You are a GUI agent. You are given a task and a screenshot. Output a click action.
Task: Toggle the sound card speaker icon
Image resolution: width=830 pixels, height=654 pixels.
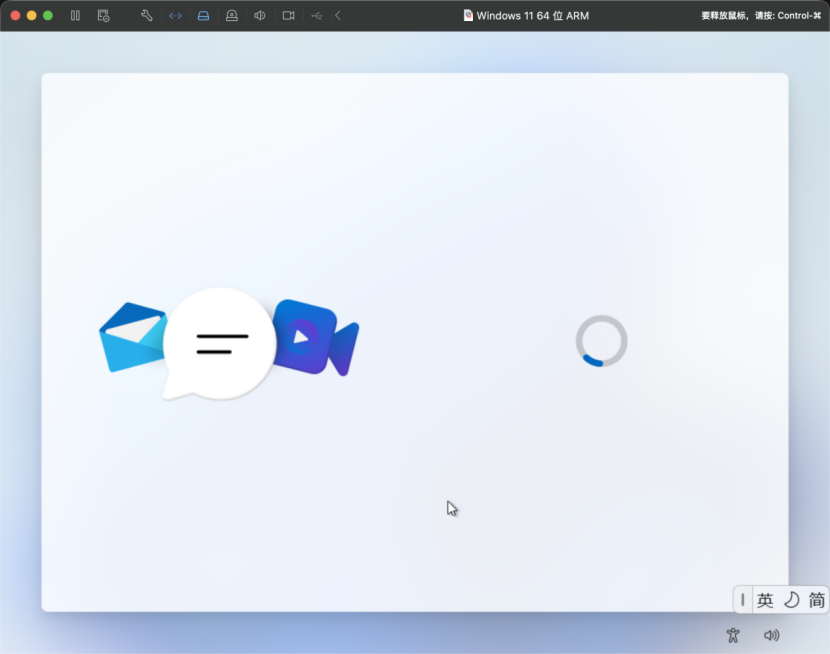[259, 15]
